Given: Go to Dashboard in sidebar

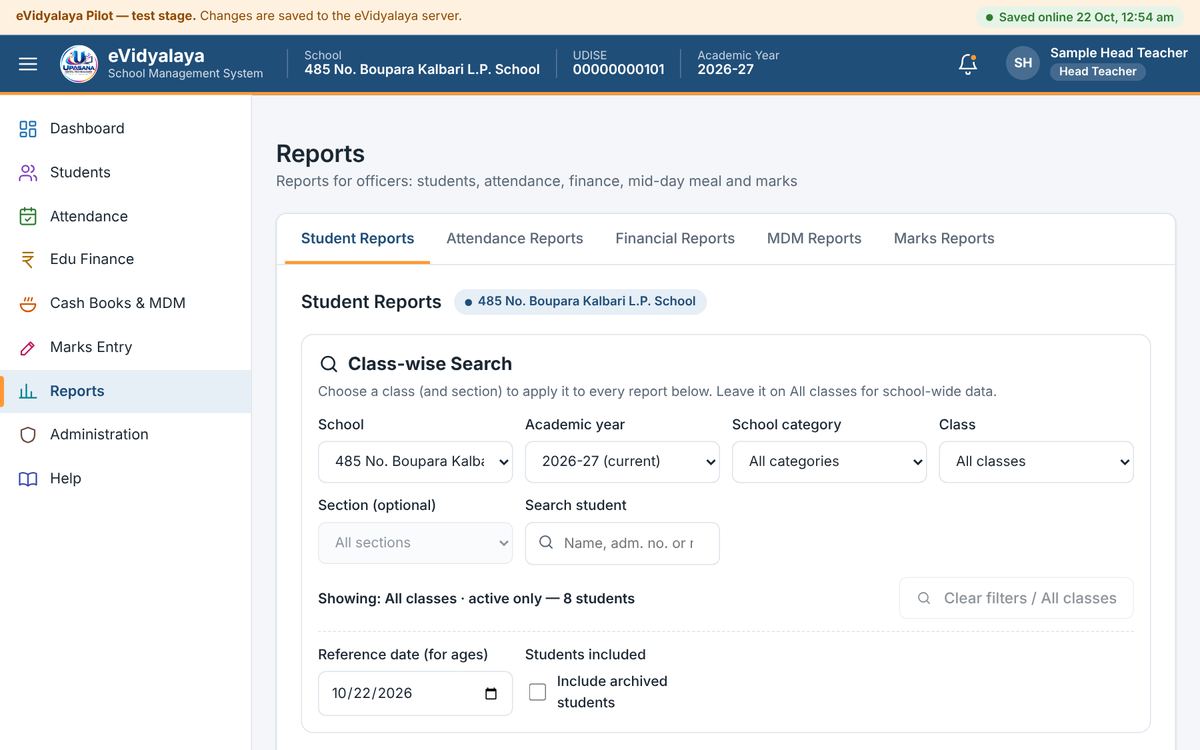Looking at the screenshot, I should pos(125,129).
